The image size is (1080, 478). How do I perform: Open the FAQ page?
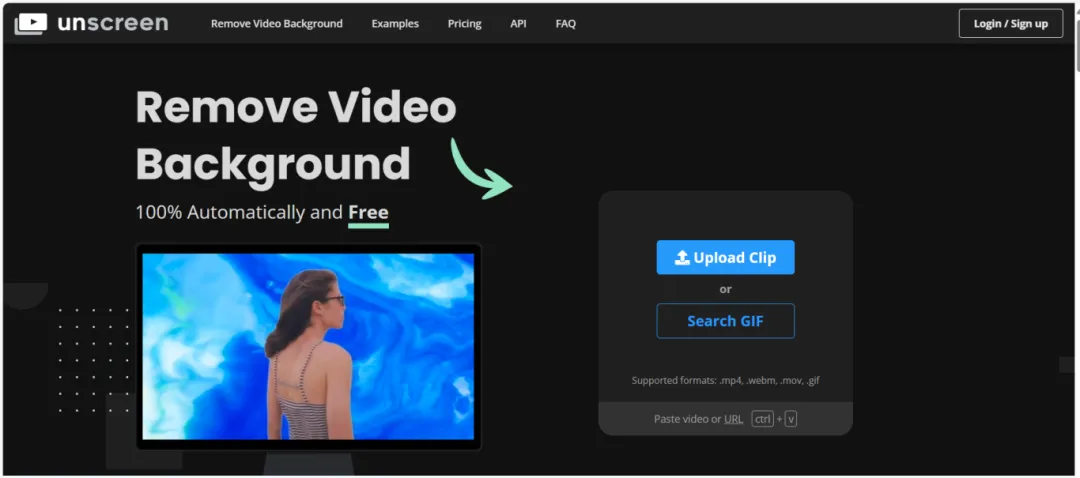(565, 23)
